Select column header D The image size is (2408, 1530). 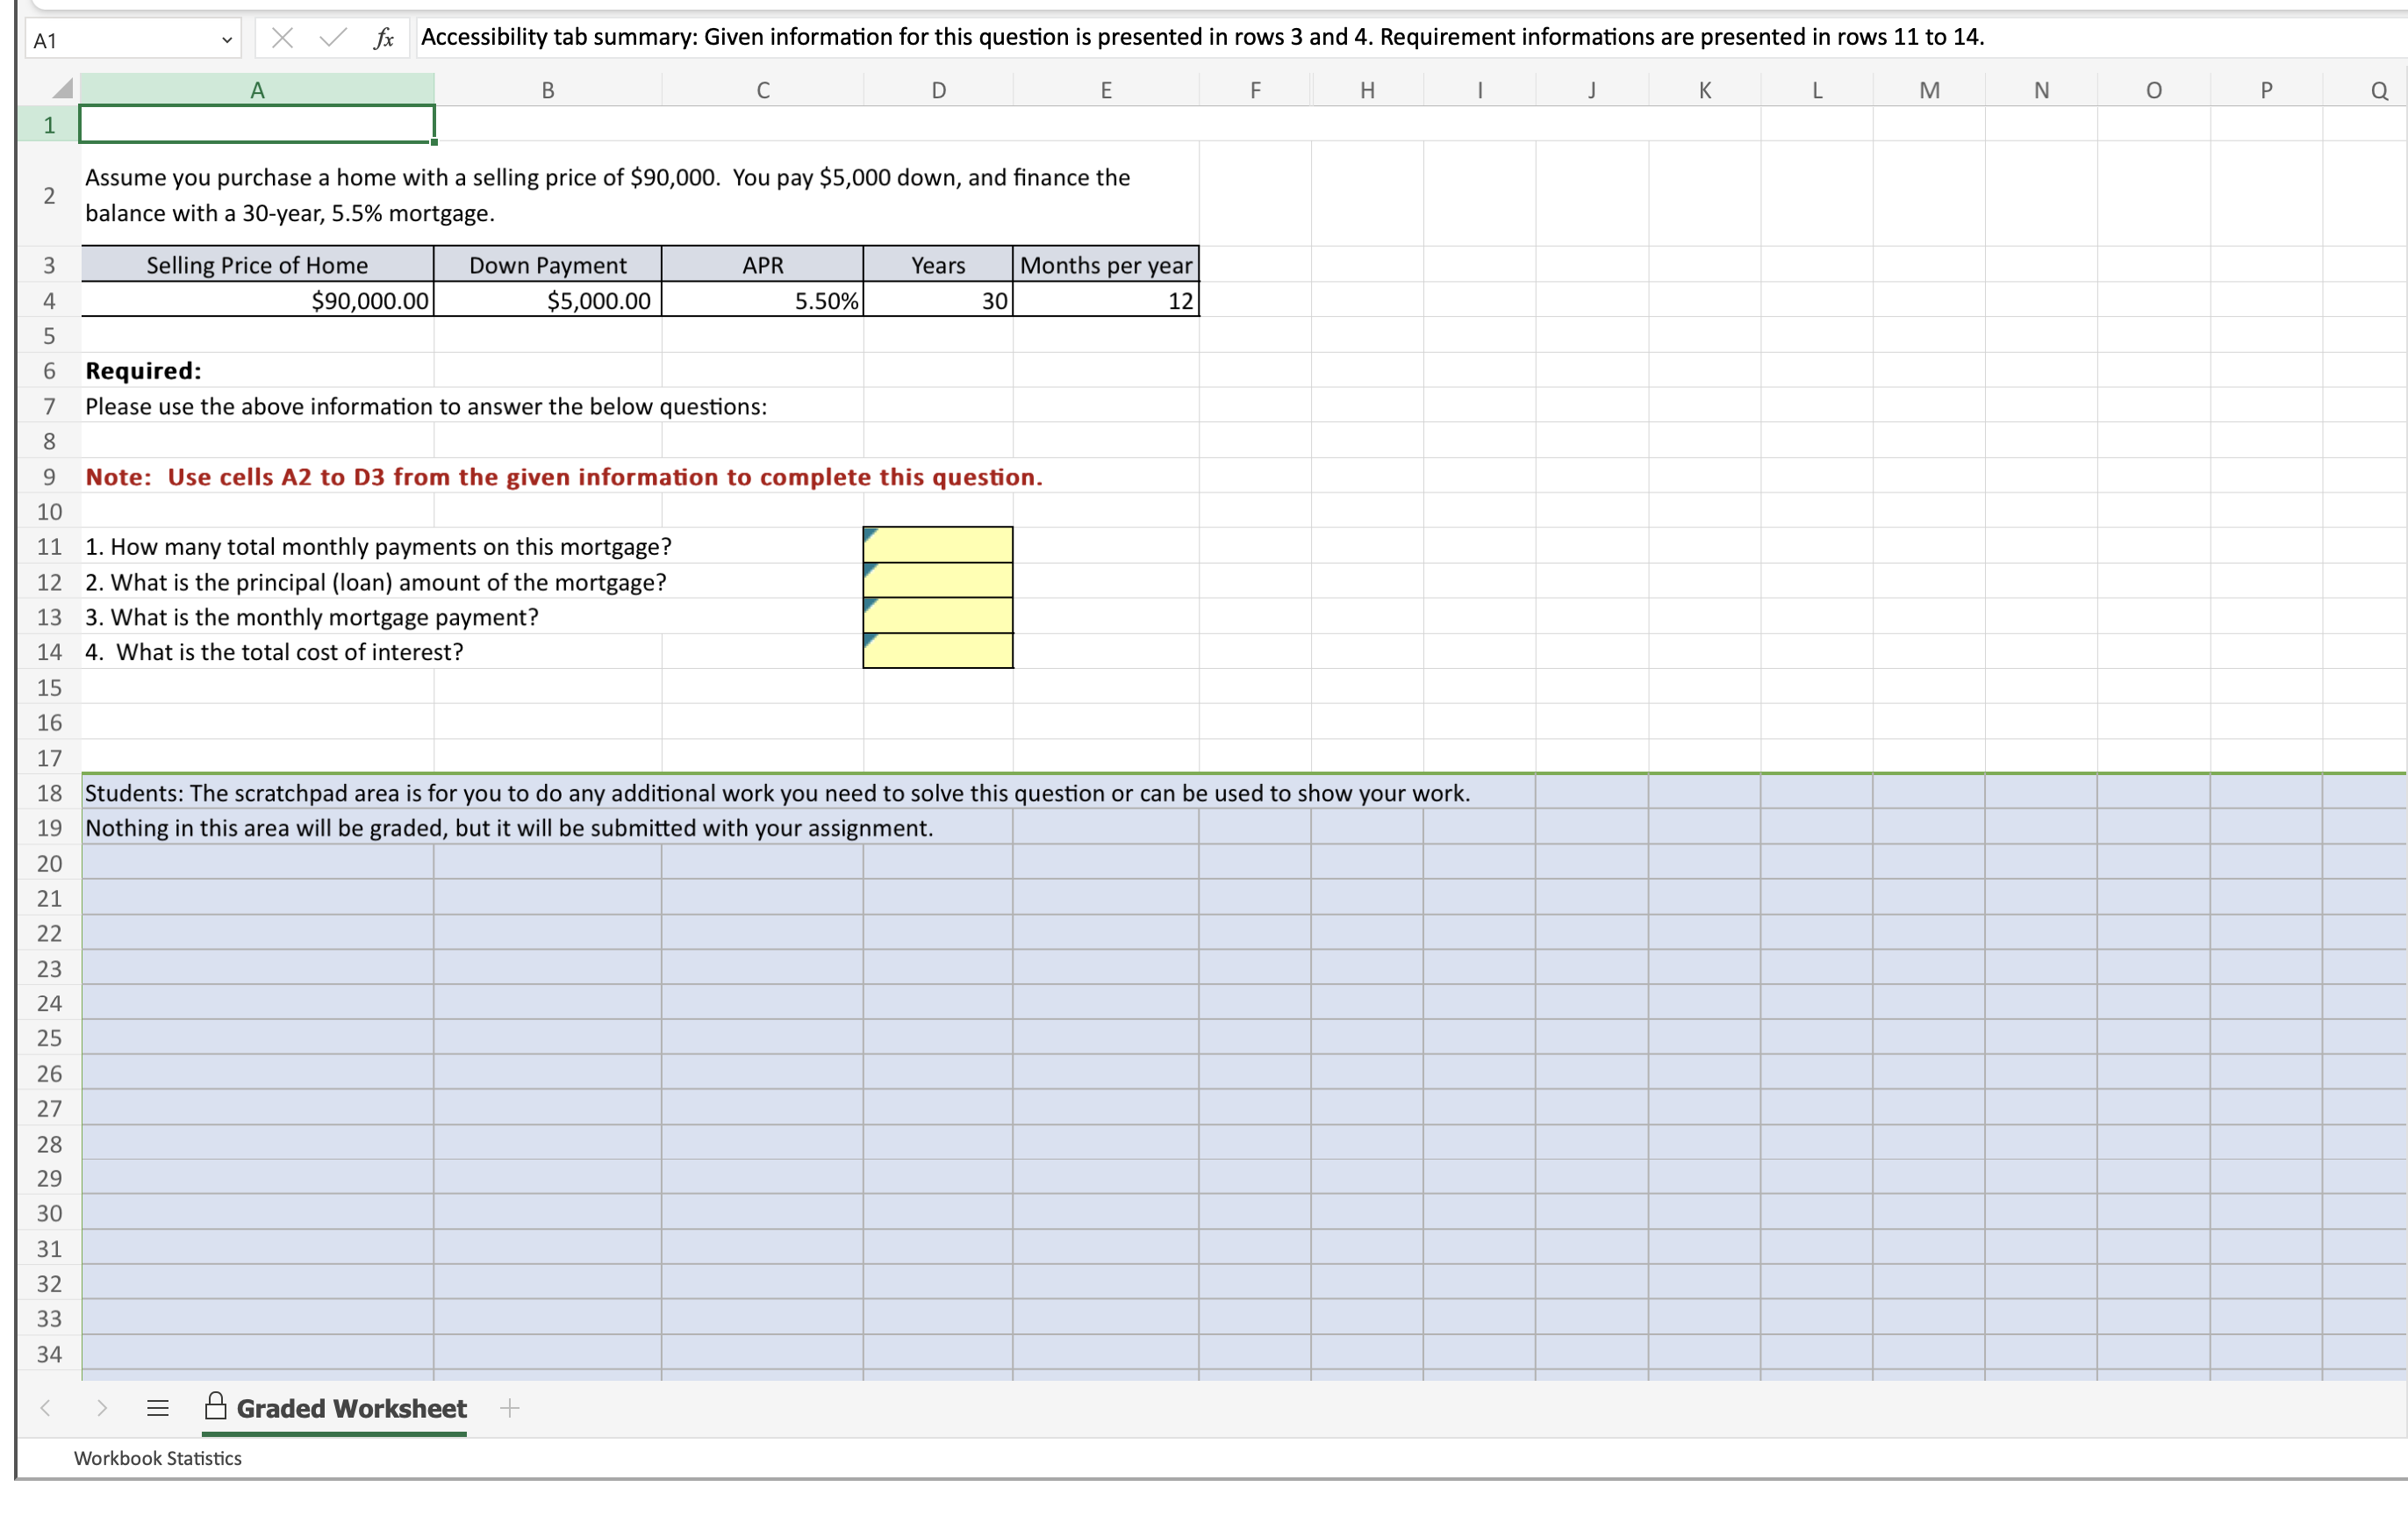(x=937, y=89)
